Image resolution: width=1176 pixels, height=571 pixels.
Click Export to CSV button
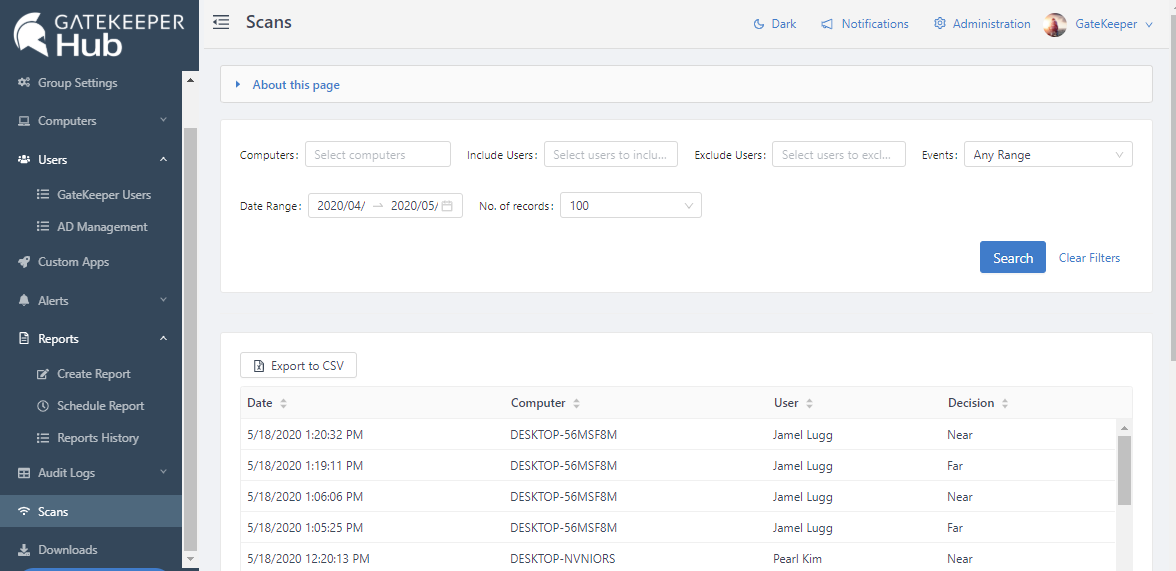click(298, 366)
